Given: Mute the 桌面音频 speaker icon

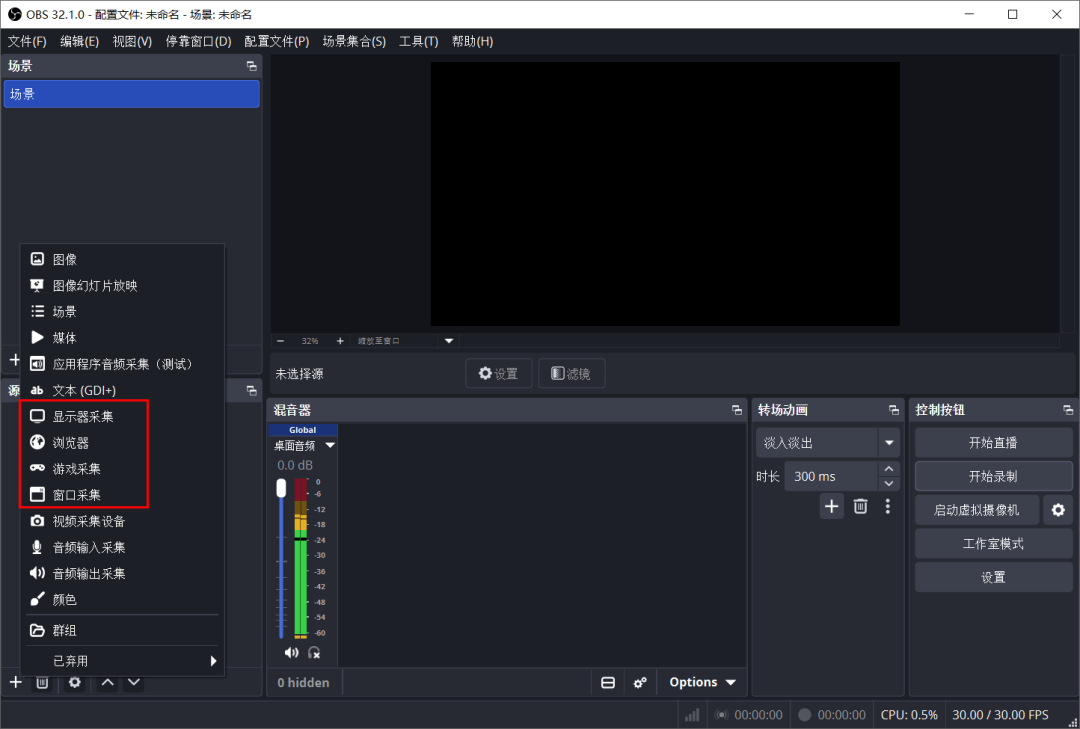Looking at the screenshot, I should [x=291, y=652].
